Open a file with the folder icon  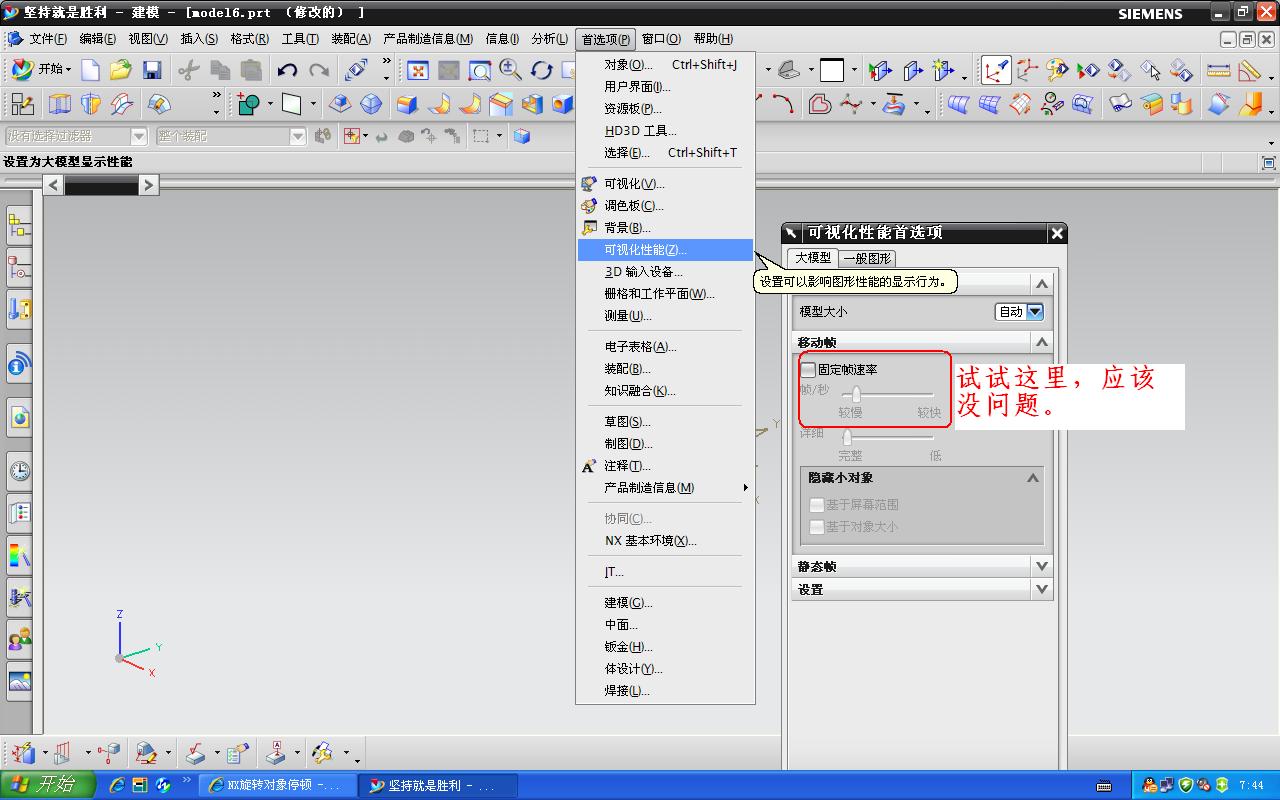pyautogui.click(x=121, y=70)
